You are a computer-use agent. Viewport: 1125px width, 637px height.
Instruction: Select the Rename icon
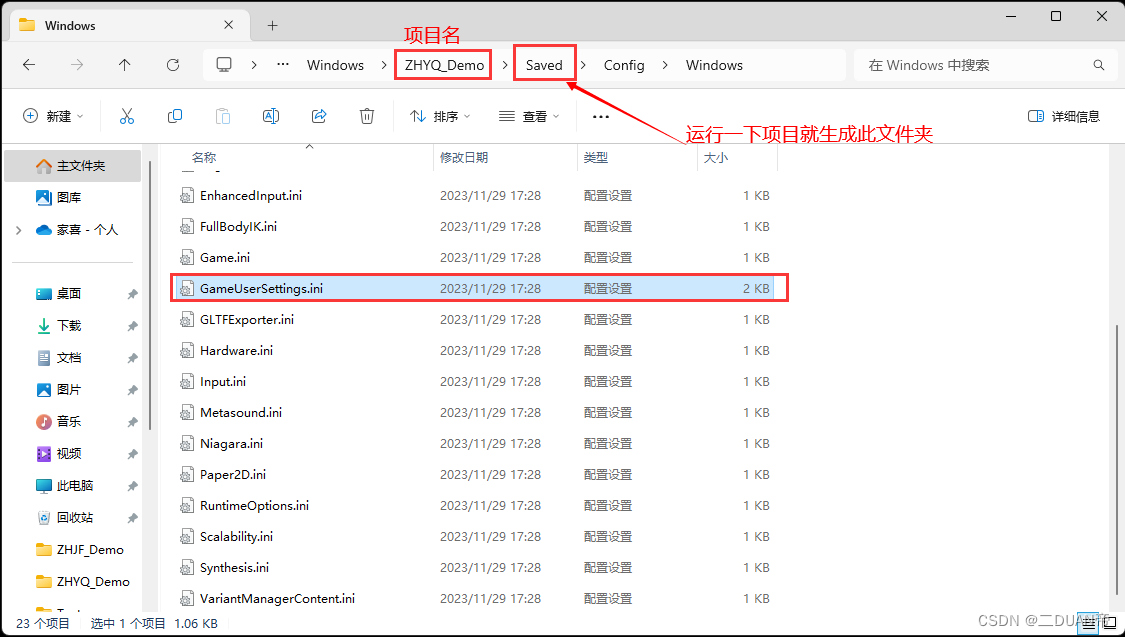tap(270, 115)
